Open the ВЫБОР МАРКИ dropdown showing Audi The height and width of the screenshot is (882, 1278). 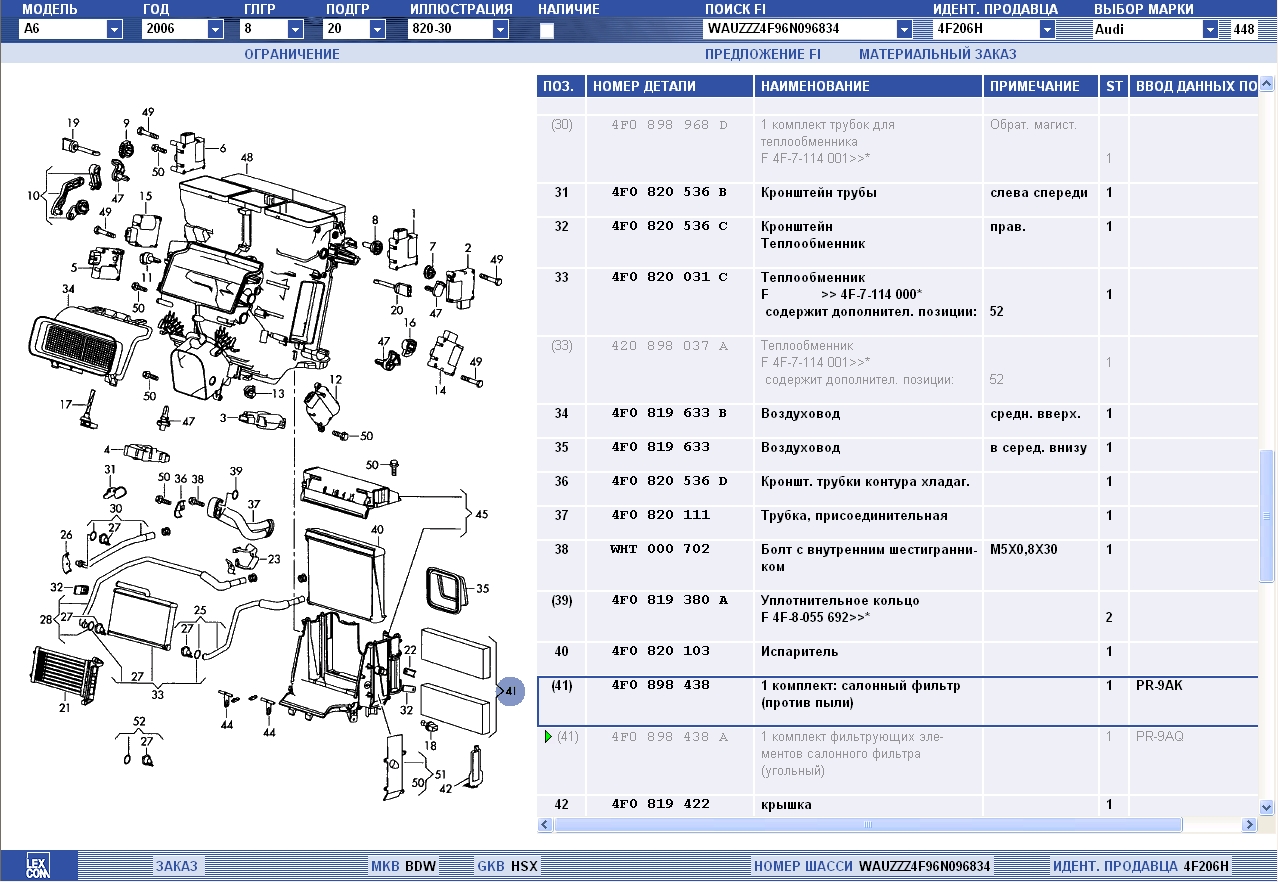point(1210,29)
